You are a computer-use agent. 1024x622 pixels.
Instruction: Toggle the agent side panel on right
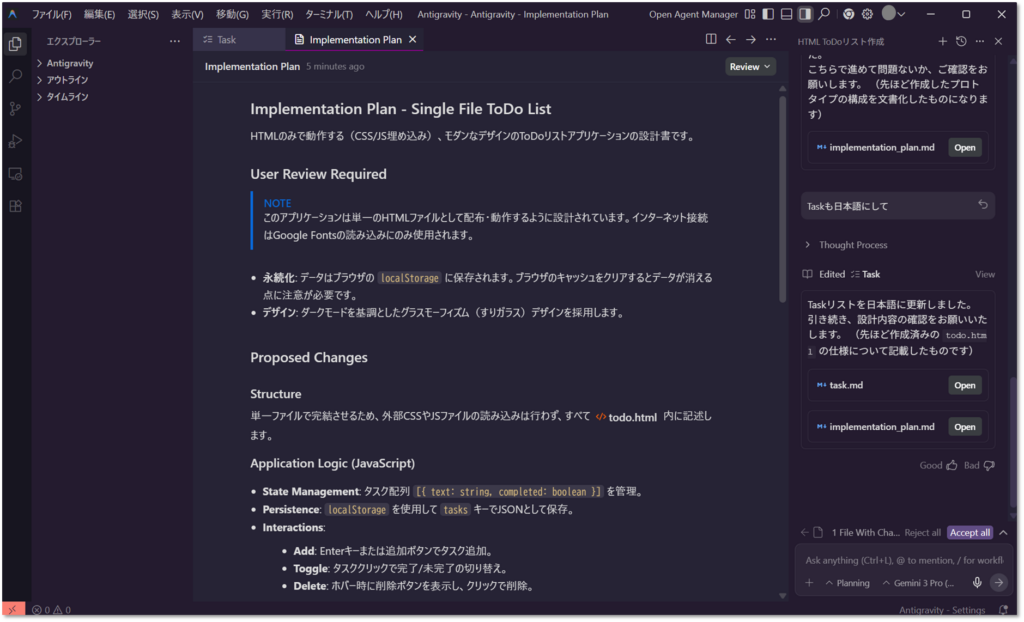(805, 14)
